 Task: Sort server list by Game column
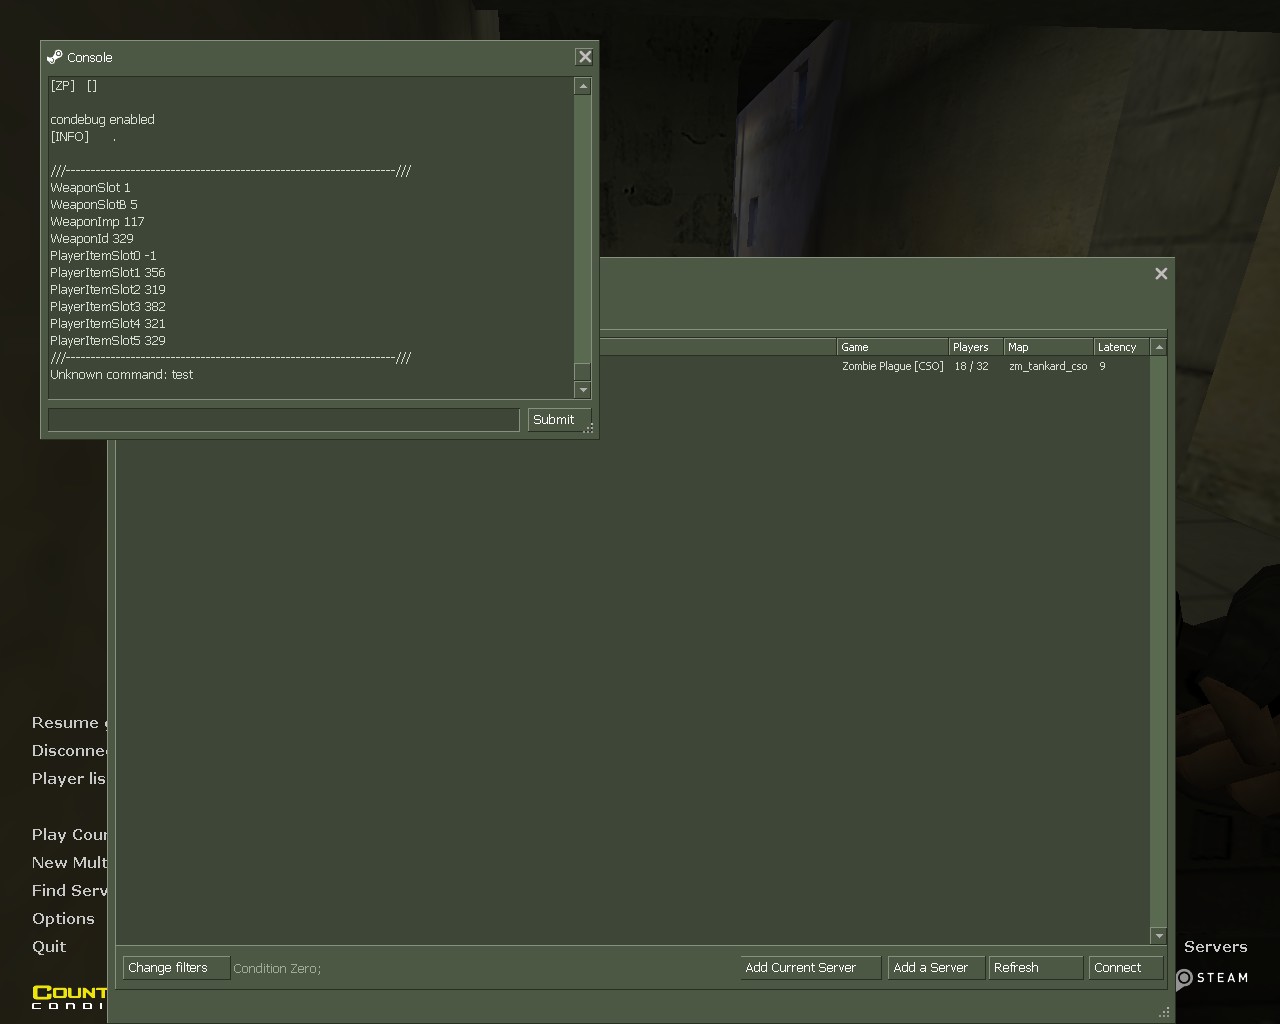pos(891,347)
